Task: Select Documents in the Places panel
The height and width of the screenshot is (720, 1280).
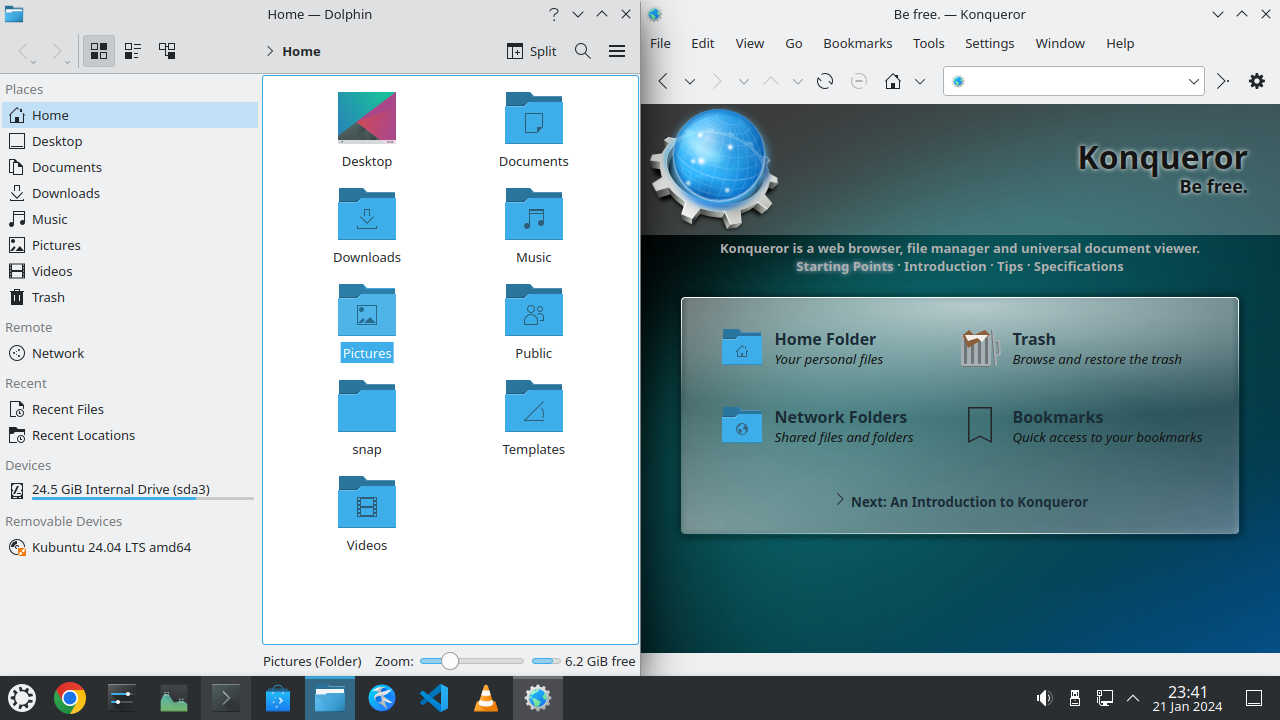Action: (x=129, y=167)
